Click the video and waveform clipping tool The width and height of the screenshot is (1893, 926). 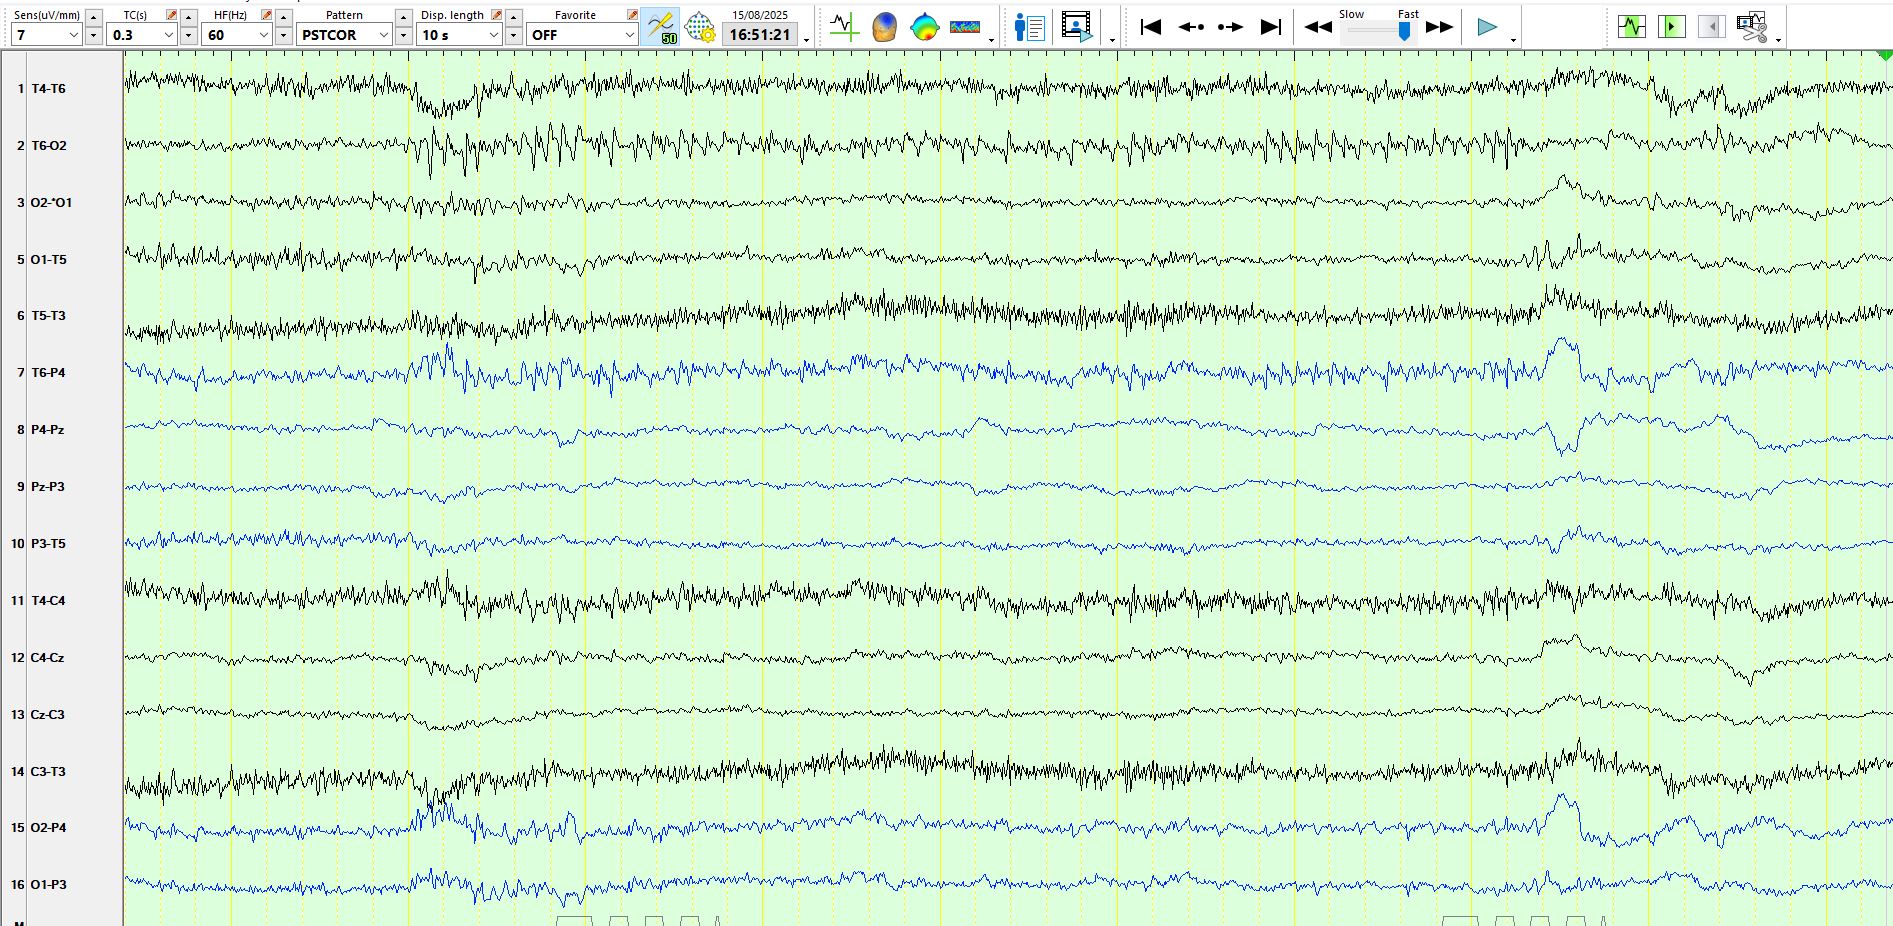(x=1752, y=27)
